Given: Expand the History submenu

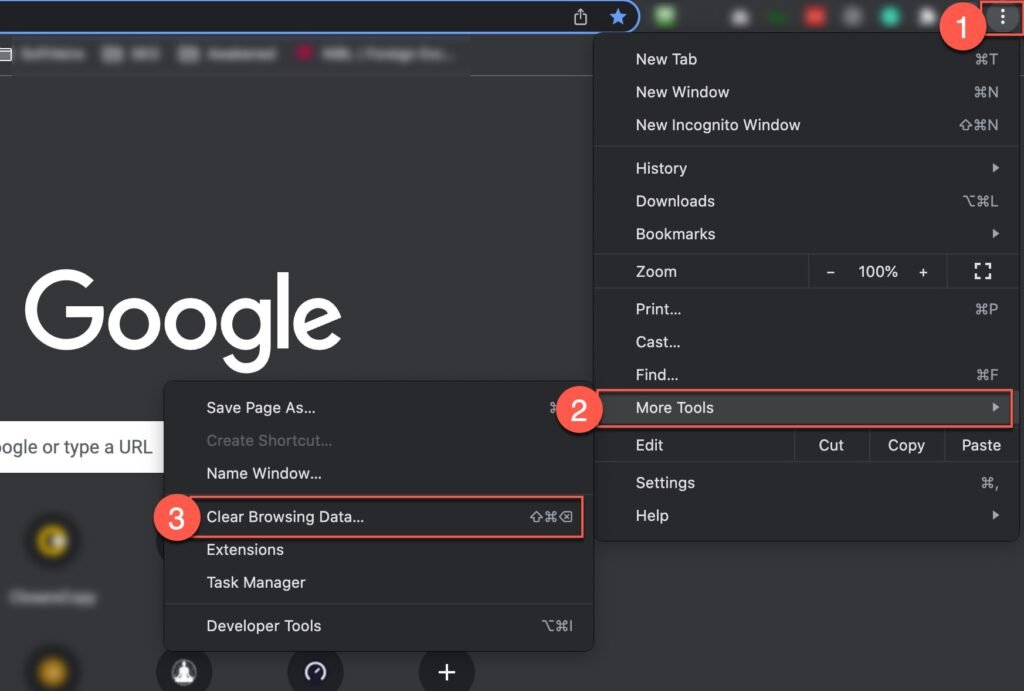Looking at the screenshot, I should click(807, 168).
